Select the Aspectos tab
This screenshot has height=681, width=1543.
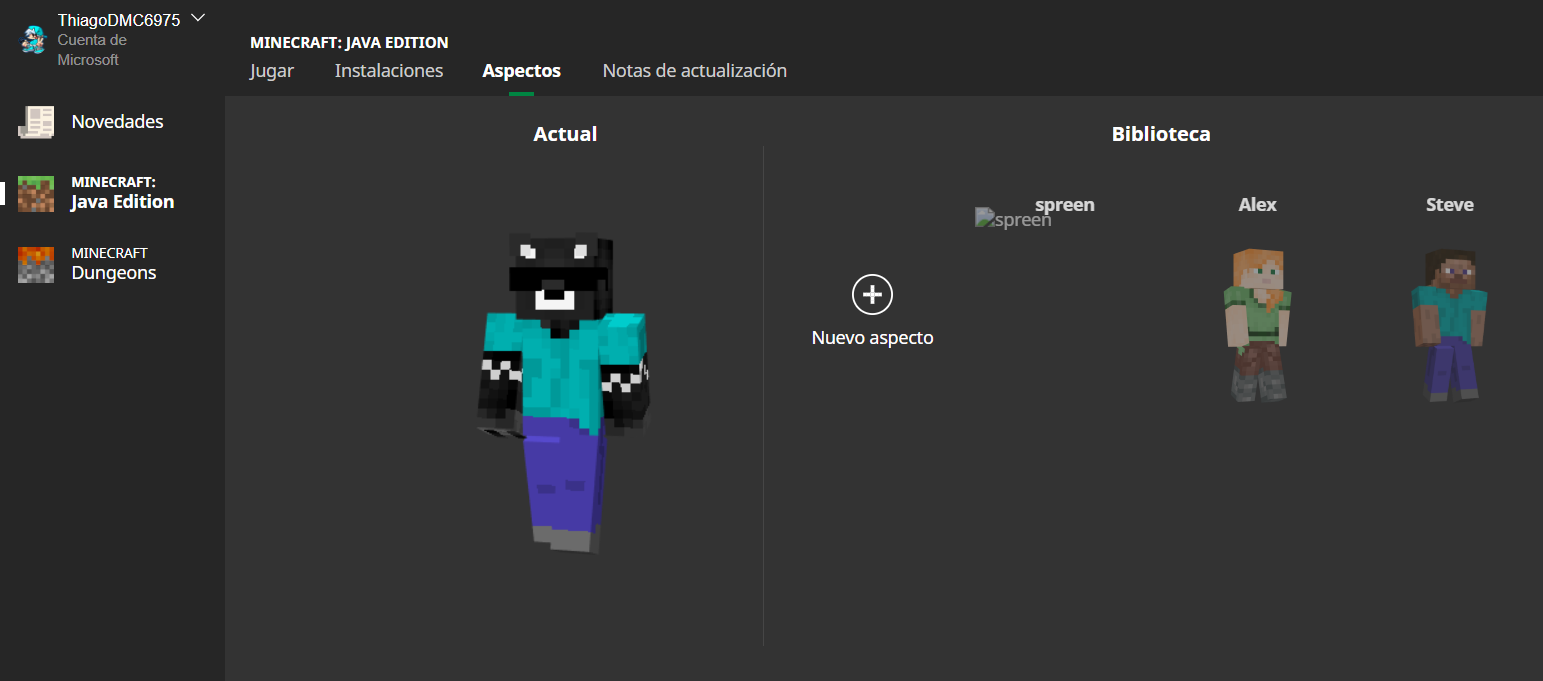521,71
